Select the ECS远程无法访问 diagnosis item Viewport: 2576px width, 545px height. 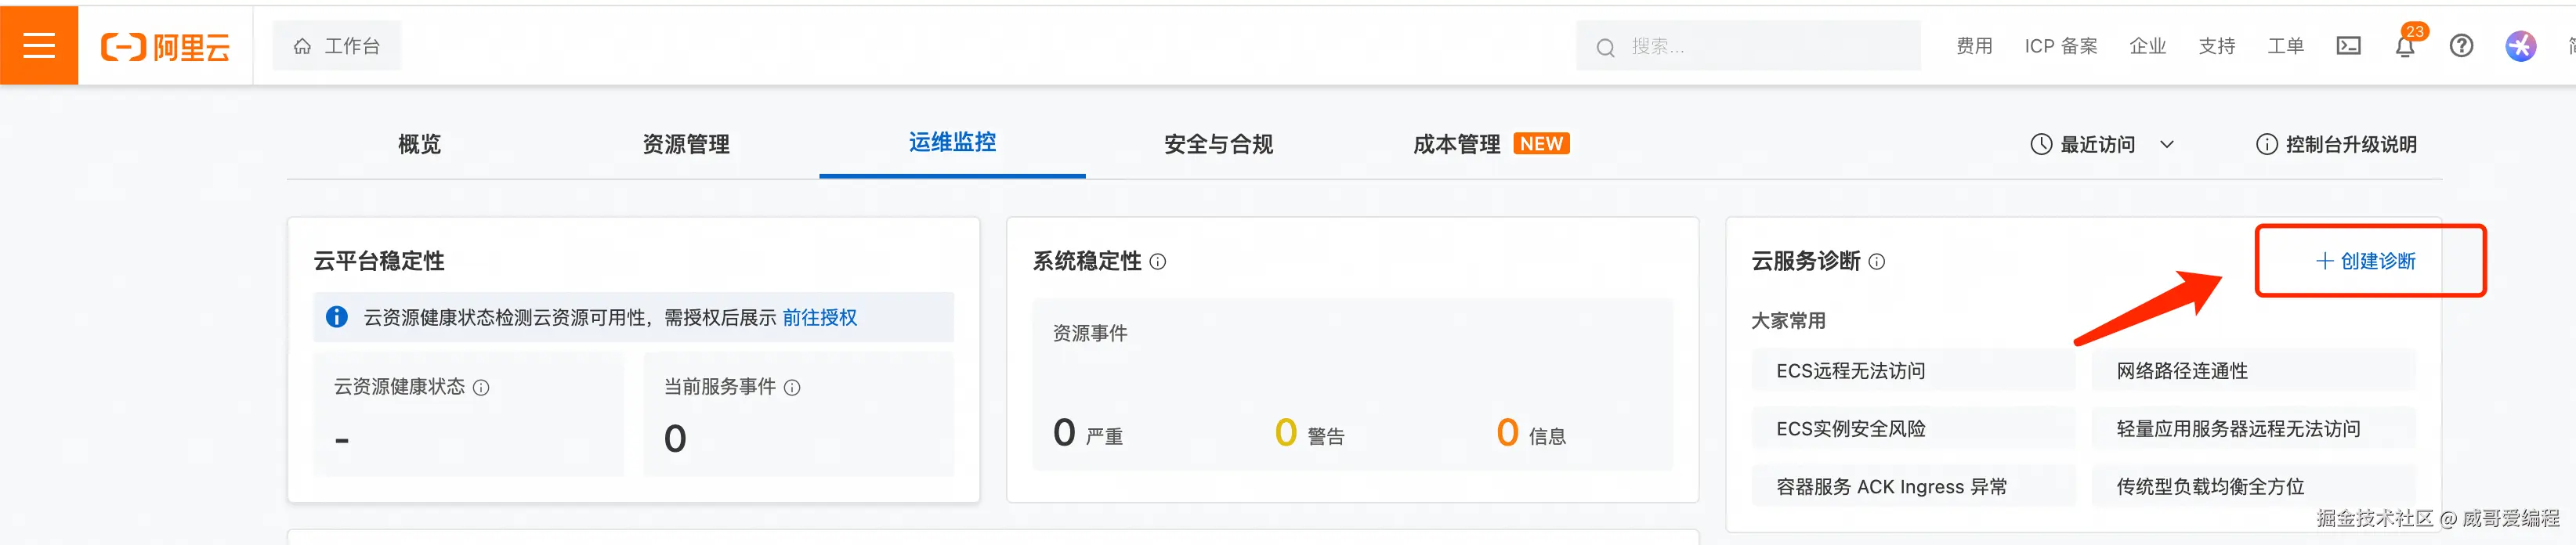click(1850, 371)
